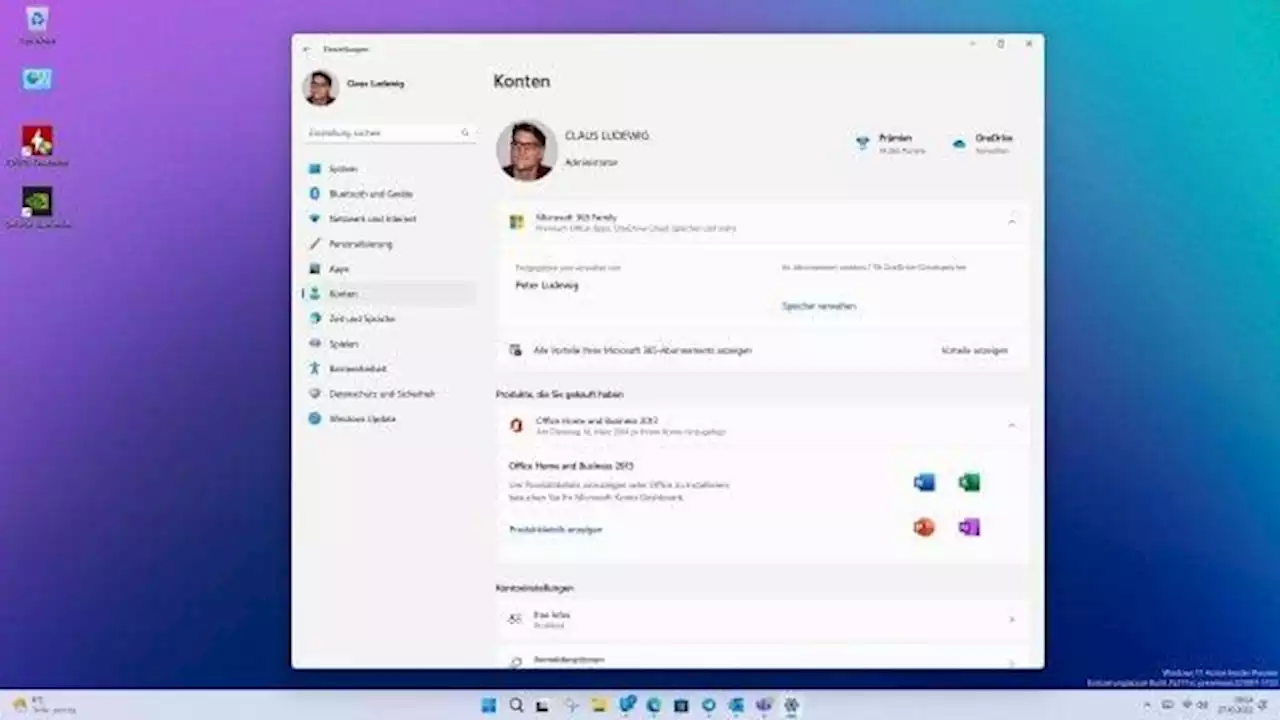Screen dimensions: 1280x720
Task: Open the Ihre Infos settings row
Action: tap(763, 619)
